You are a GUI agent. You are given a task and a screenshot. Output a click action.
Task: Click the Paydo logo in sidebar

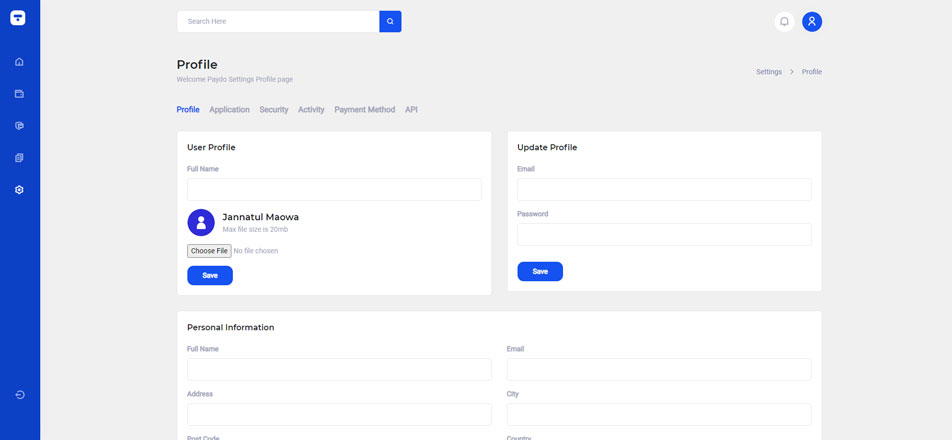[18, 18]
